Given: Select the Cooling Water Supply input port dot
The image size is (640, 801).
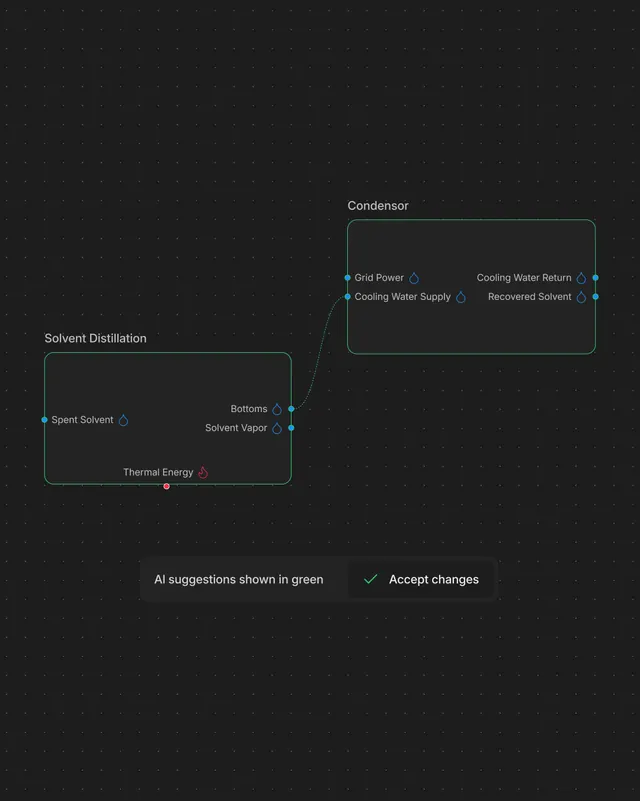Looking at the screenshot, I should coord(347,297).
